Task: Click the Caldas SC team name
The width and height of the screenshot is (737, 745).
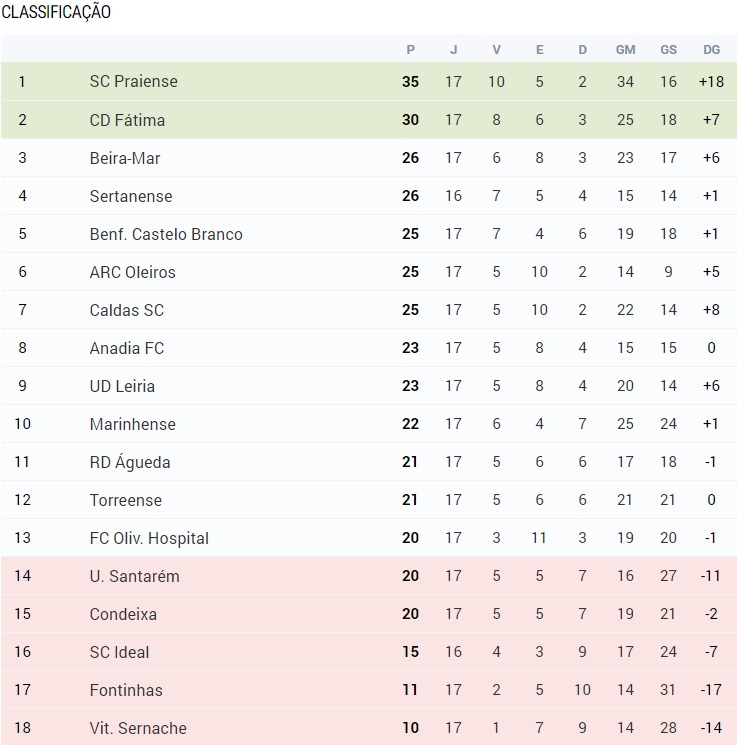Action: pyautogui.click(x=127, y=310)
